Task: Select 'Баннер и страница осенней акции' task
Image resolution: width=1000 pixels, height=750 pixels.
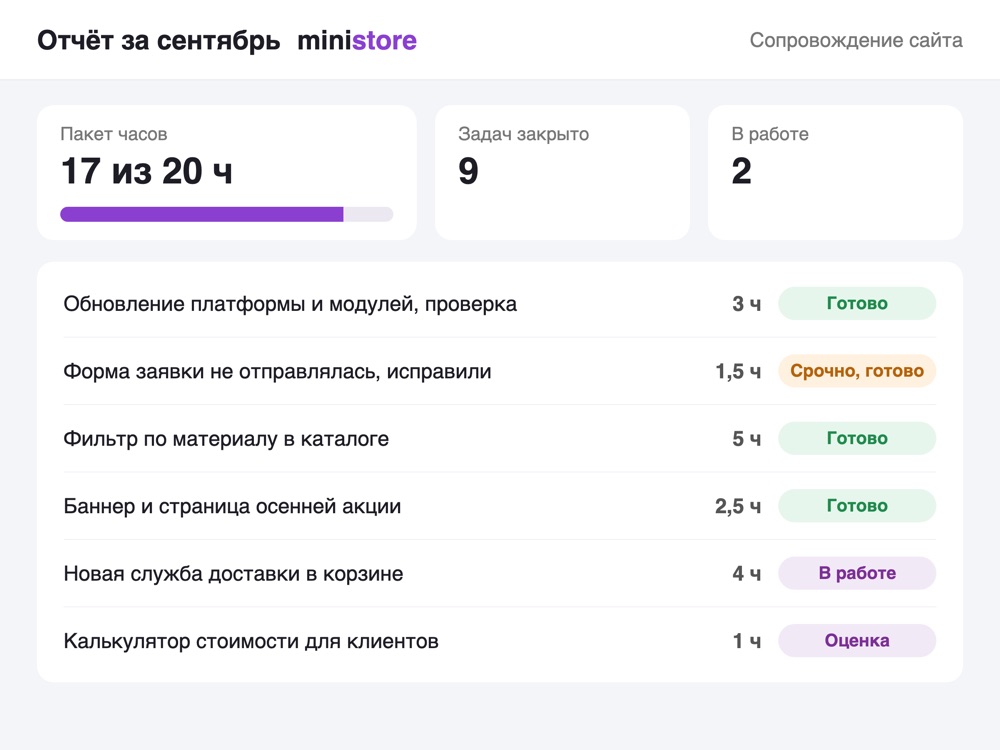Action: tap(499, 506)
